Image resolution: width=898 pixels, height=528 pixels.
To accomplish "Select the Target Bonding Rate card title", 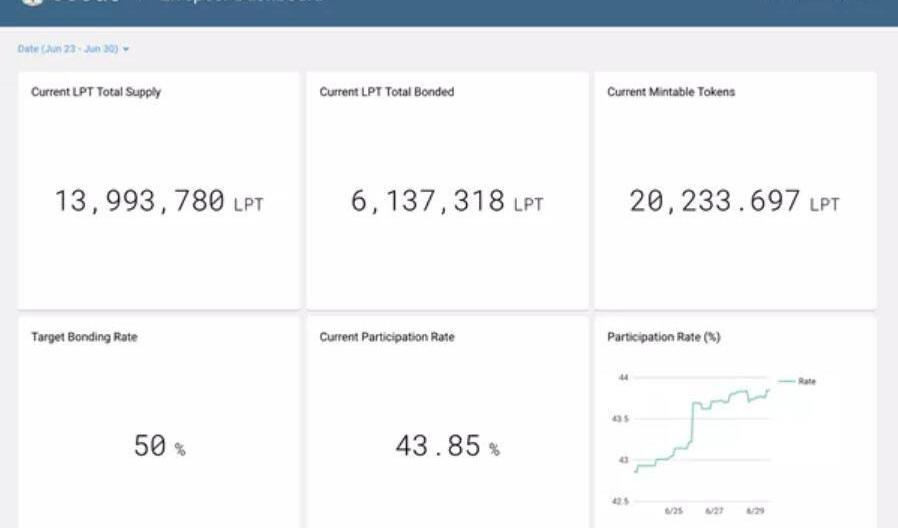I will 84,337.
